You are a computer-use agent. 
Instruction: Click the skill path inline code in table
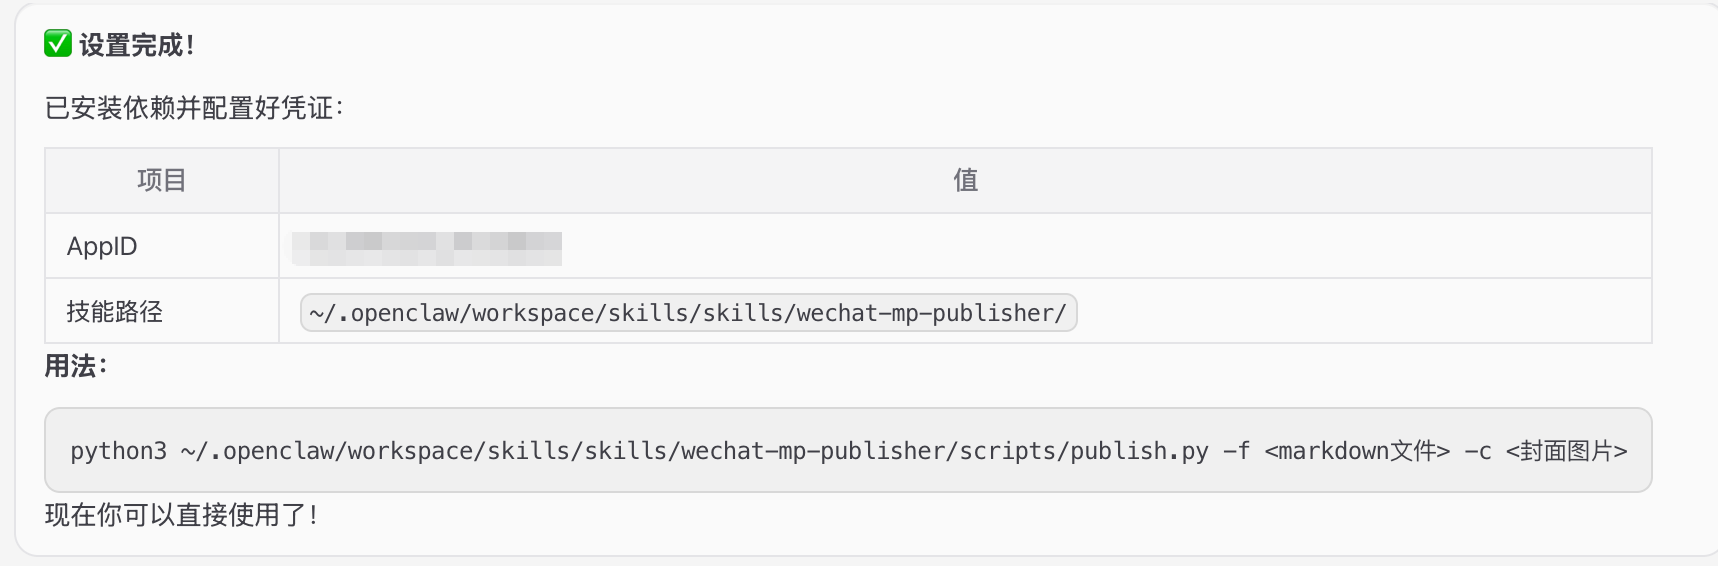[x=688, y=313]
